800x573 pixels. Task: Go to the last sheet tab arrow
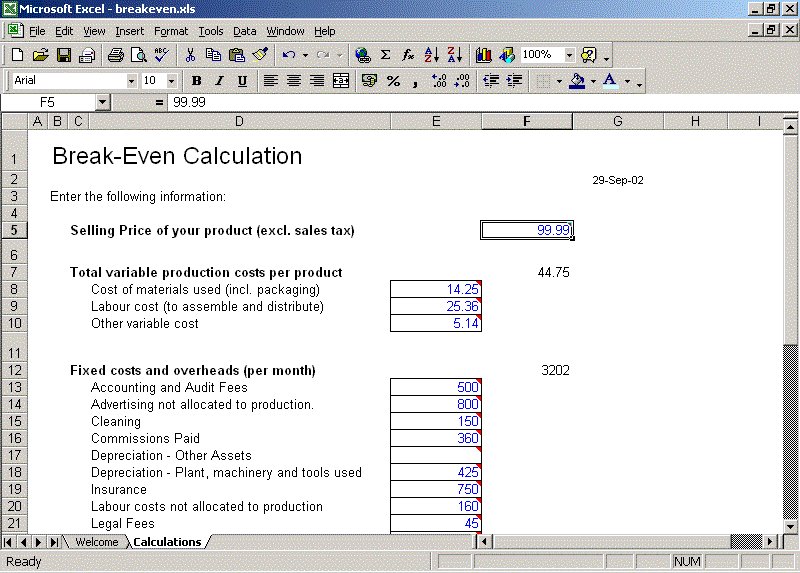54,542
